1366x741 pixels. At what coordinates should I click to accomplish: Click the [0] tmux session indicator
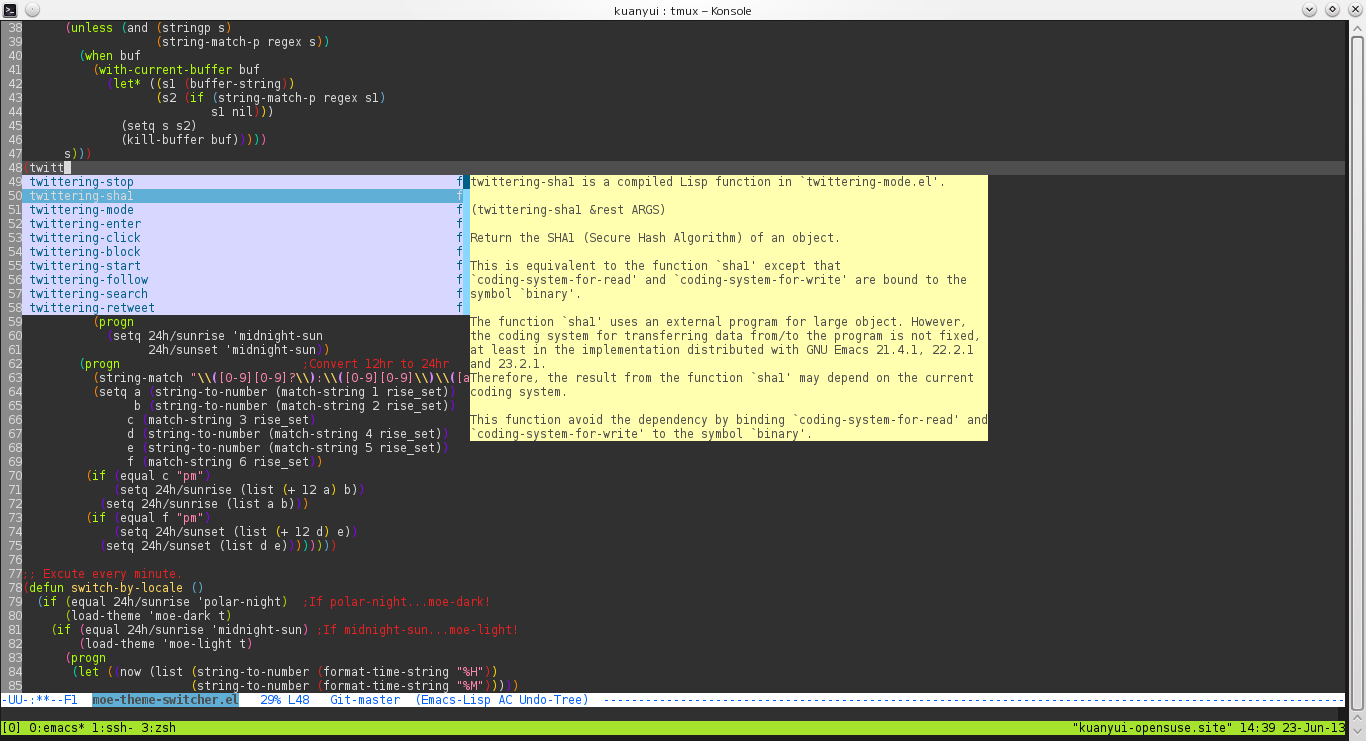[x=11, y=729]
